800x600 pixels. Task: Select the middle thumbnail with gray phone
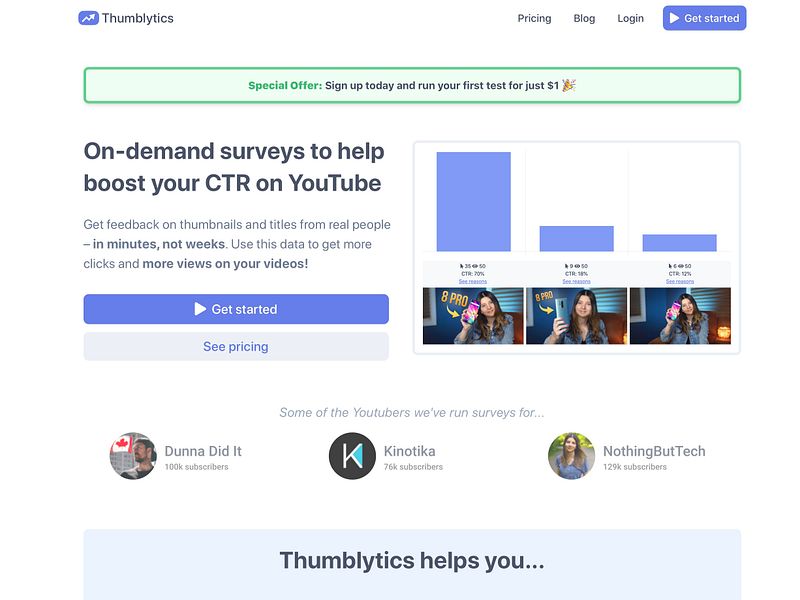point(577,316)
